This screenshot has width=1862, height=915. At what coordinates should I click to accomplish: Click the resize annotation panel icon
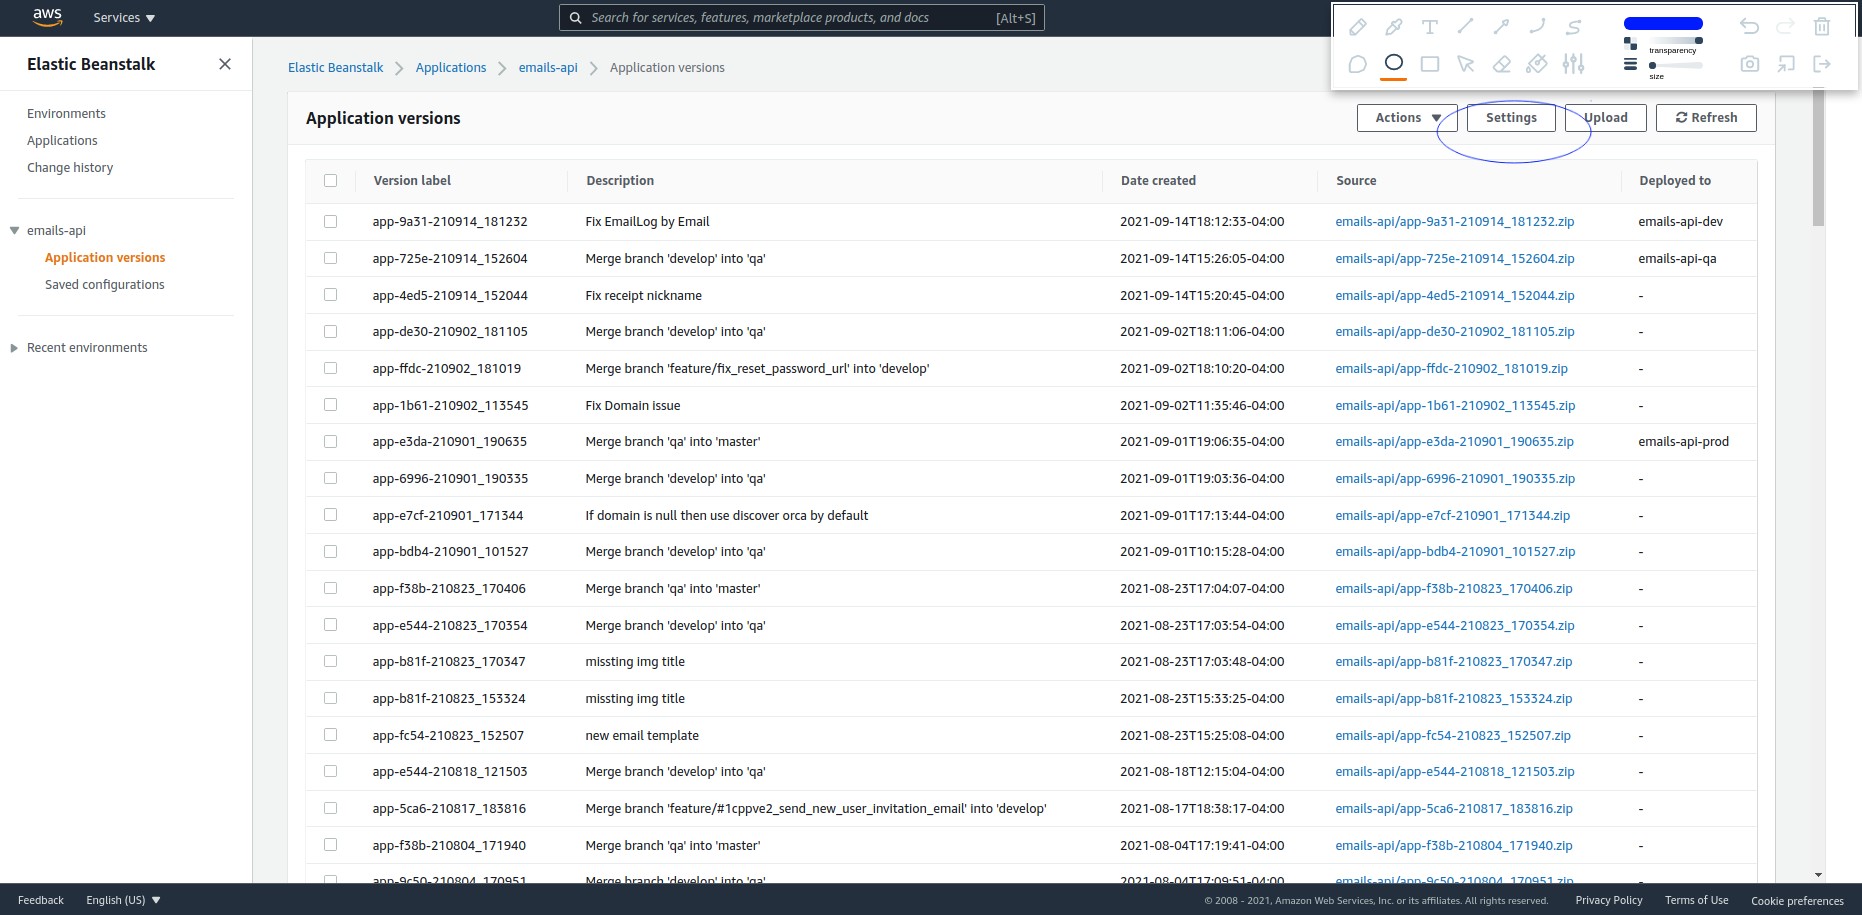[x=1786, y=64]
